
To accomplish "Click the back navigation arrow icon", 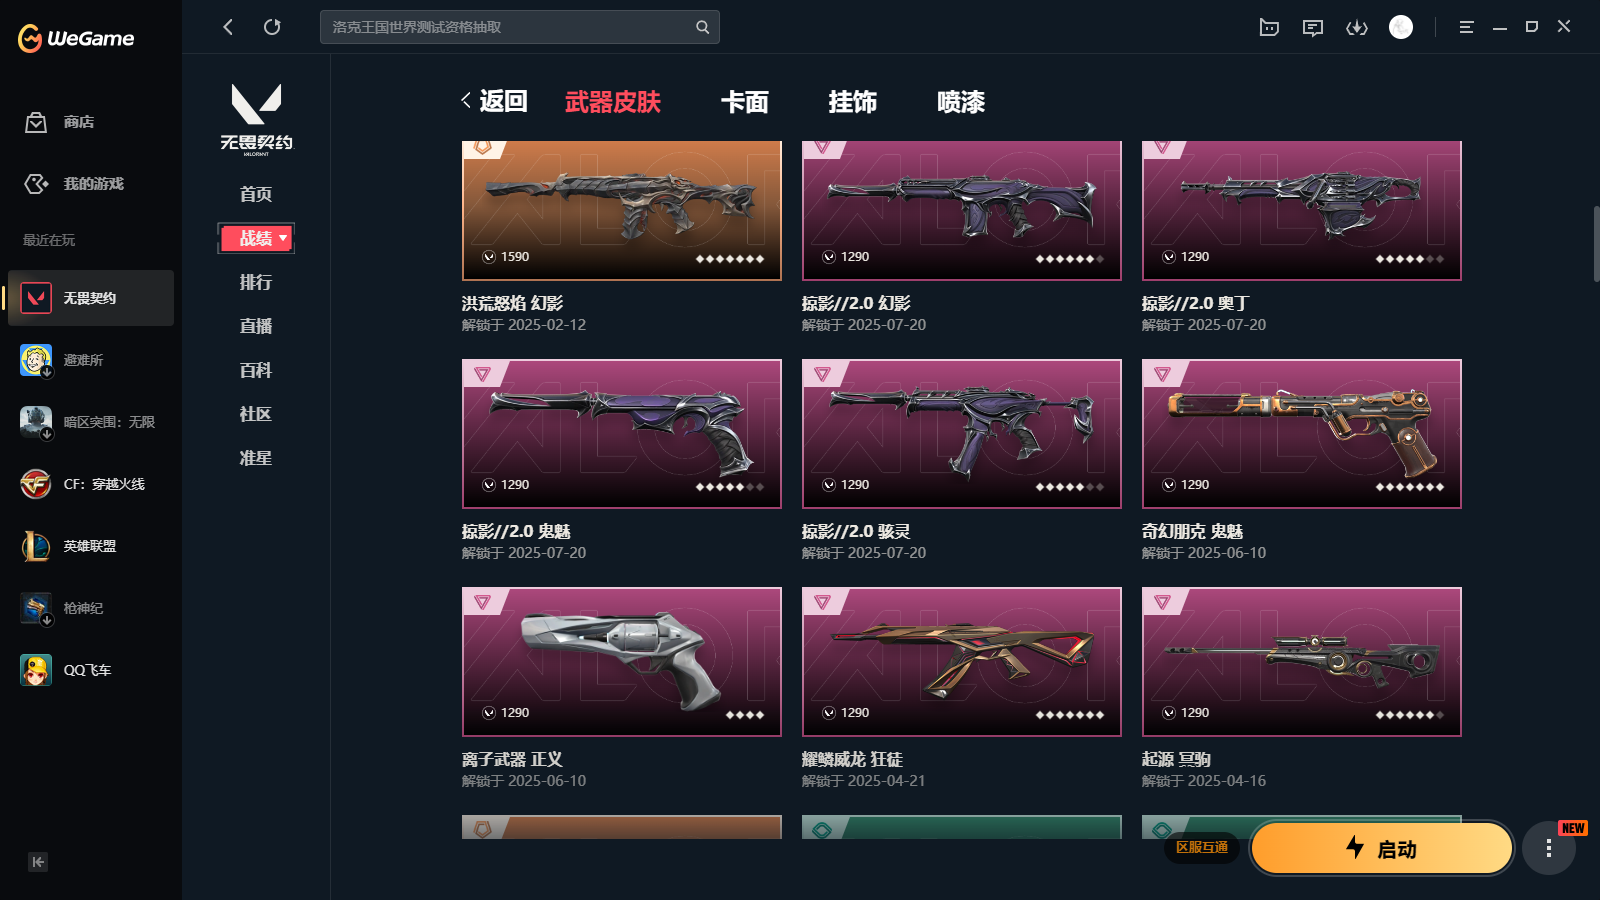I will pos(228,27).
